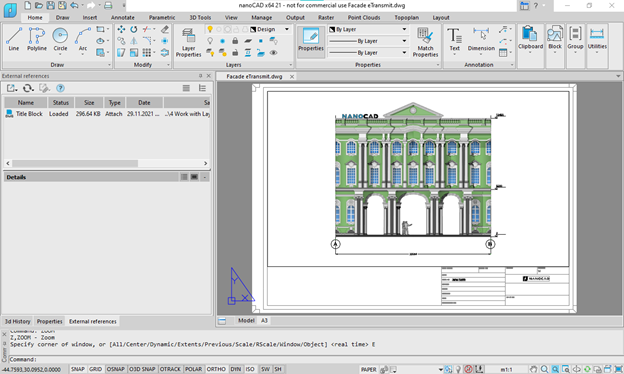Toggle O3D SNAP in status bar
The height and width of the screenshot is (374, 624).
tap(142, 369)
